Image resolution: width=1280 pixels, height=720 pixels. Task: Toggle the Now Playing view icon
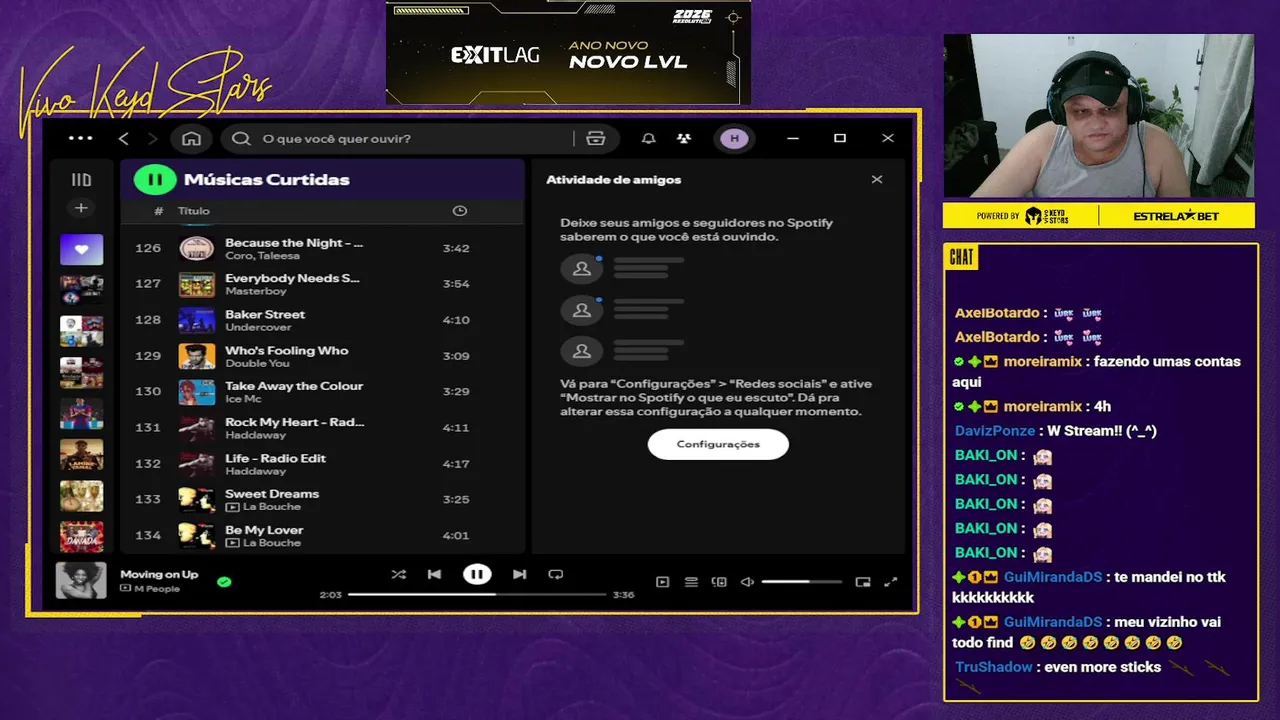pyautogui.click(x=662, y=582)
